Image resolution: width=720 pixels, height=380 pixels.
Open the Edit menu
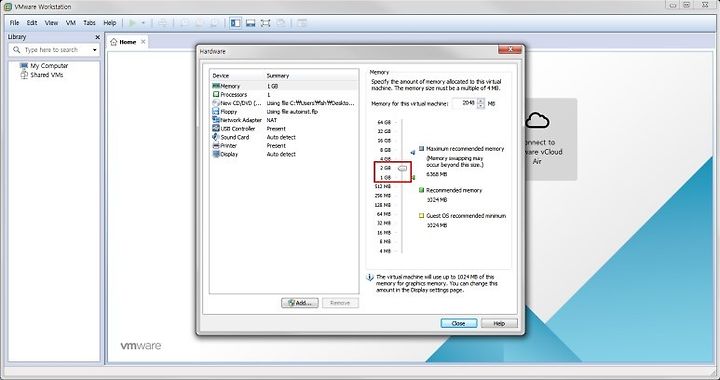(32, 23)
